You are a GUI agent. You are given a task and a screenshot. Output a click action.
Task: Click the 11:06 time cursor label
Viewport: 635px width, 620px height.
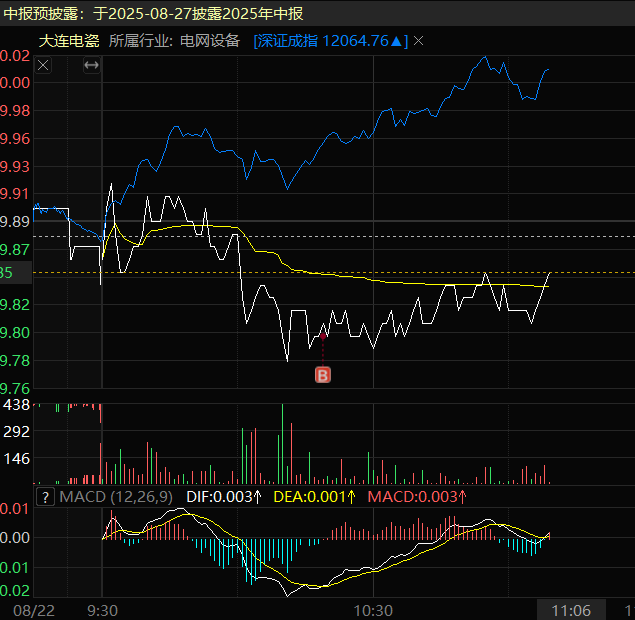[x=571, y=610]
